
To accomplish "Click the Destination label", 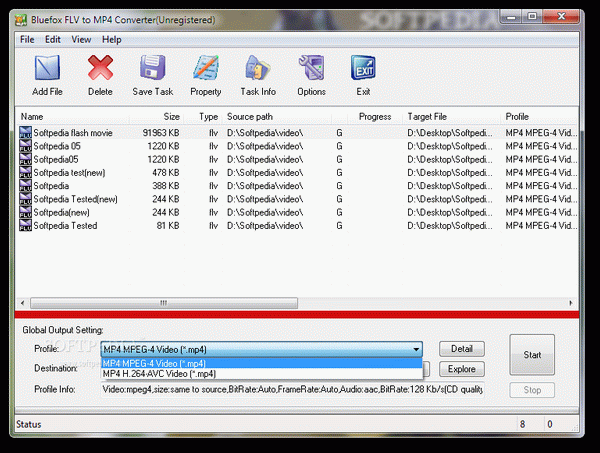I will coord(56,368).
